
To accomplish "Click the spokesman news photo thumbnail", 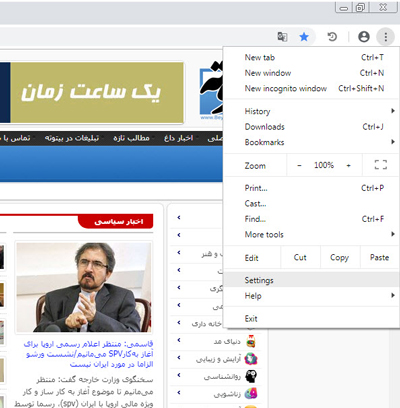I will (x=84, y=287).
